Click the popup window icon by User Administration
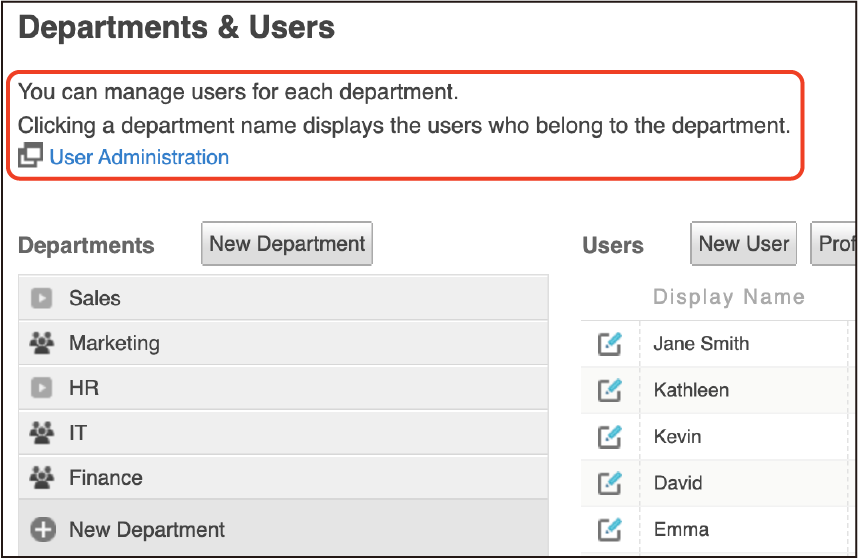The image size is (858, 558). tap(31, 156)
